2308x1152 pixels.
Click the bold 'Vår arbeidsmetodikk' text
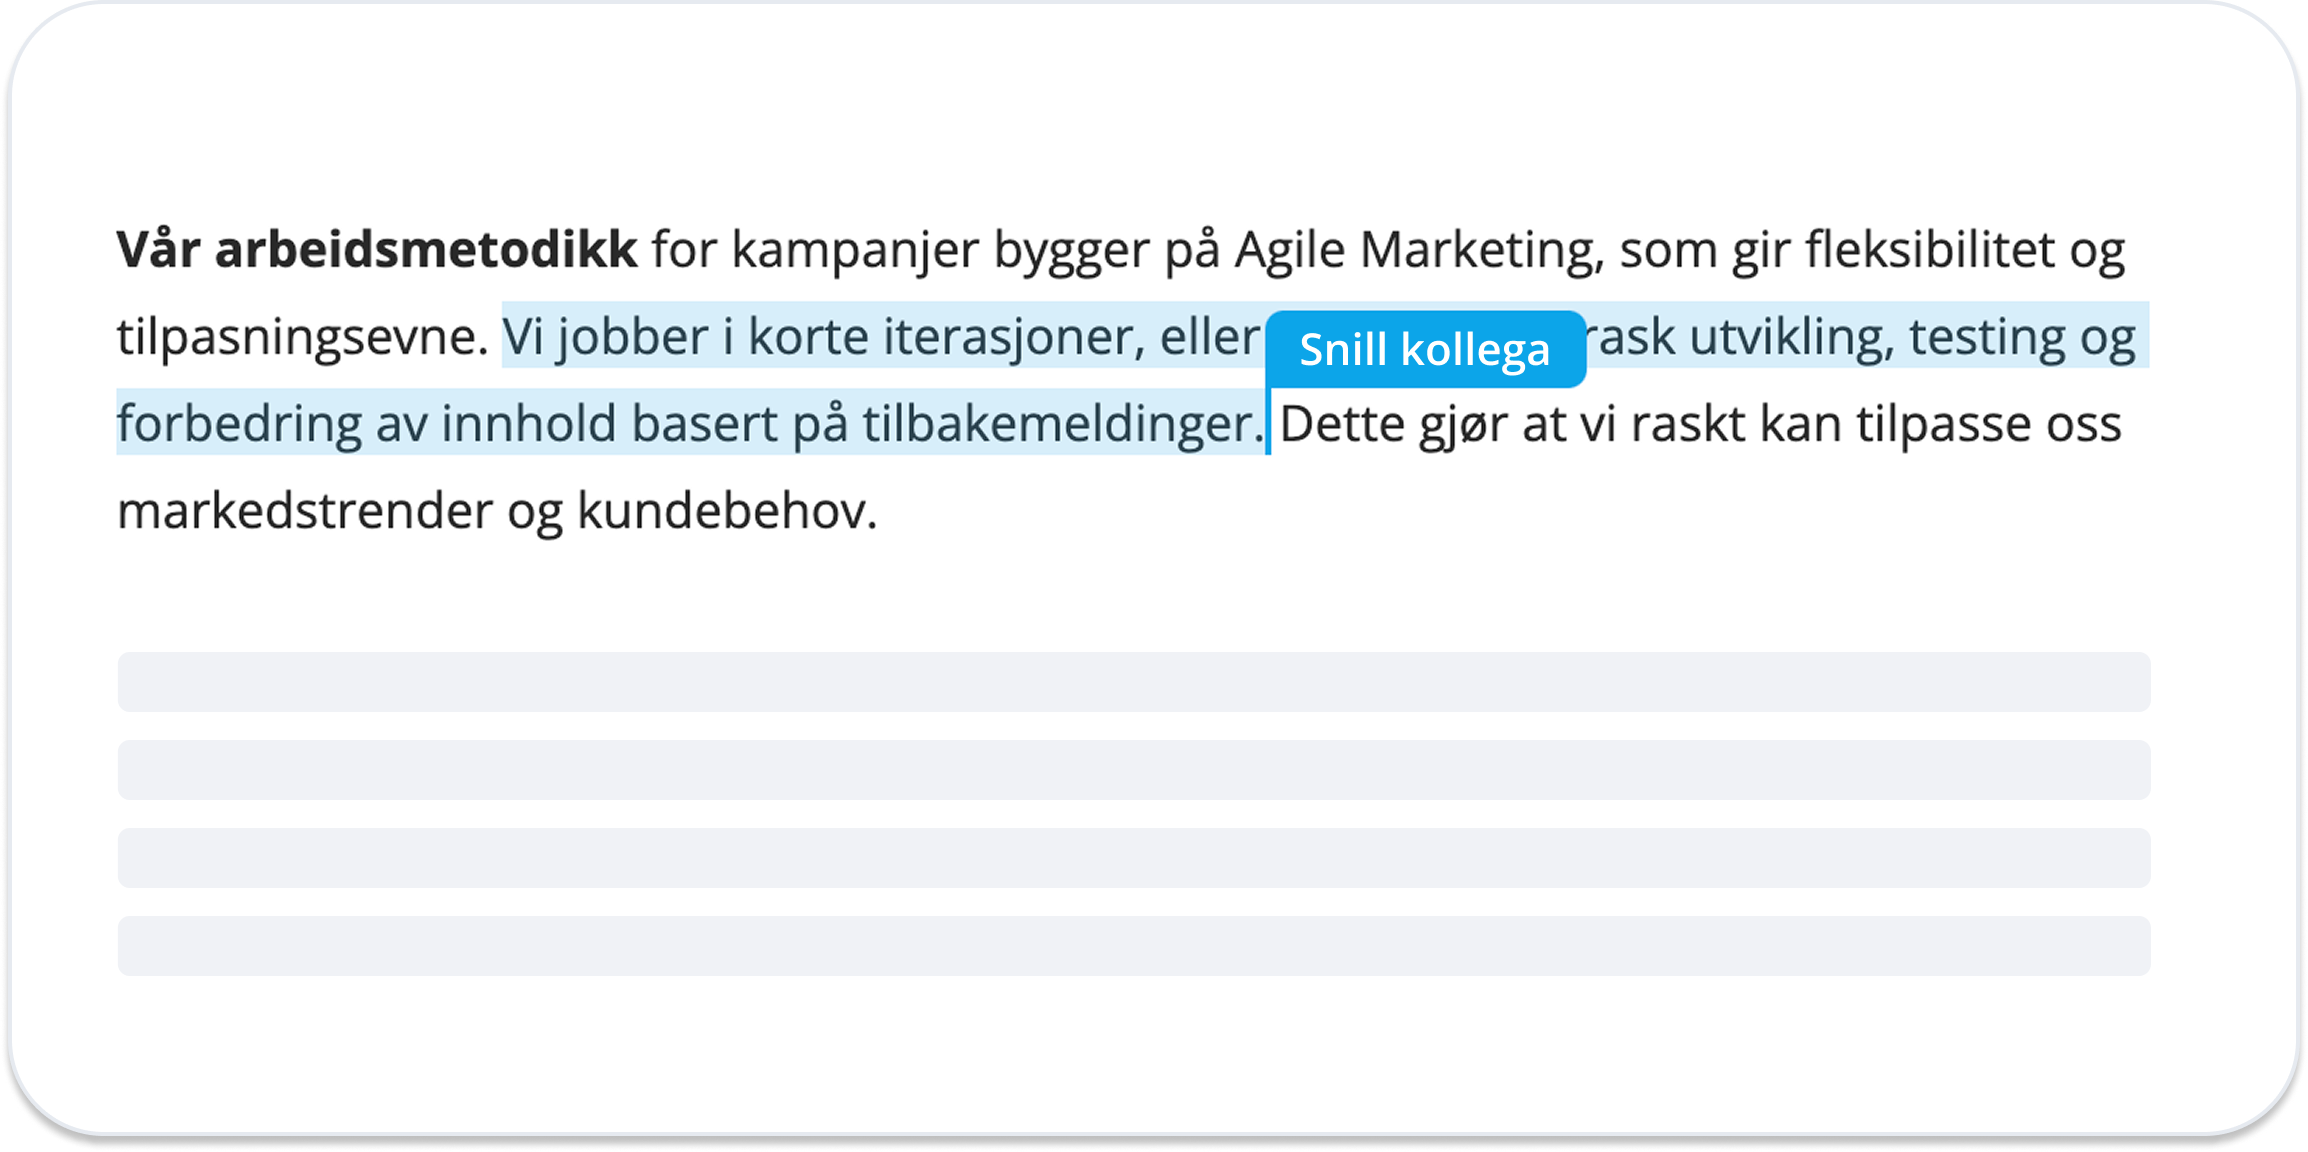(x=377, y=250)
